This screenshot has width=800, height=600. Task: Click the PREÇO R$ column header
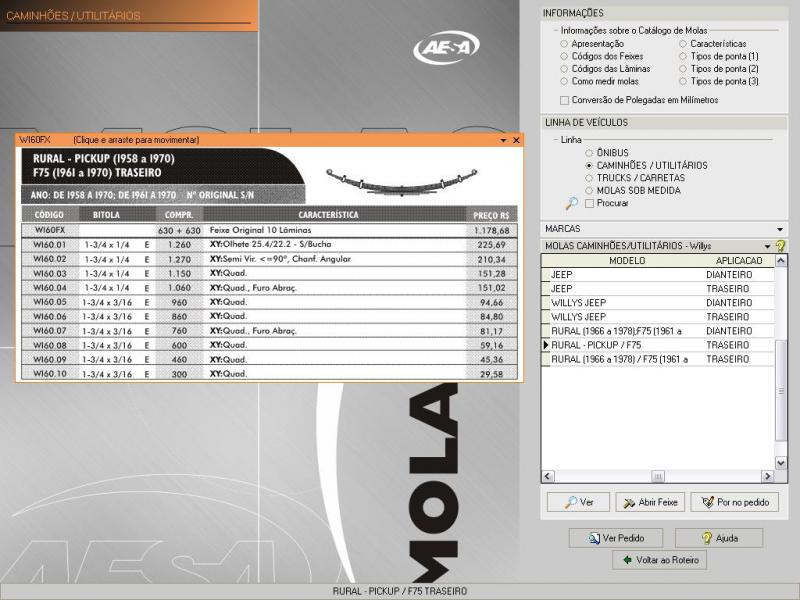tap(491, 215)
